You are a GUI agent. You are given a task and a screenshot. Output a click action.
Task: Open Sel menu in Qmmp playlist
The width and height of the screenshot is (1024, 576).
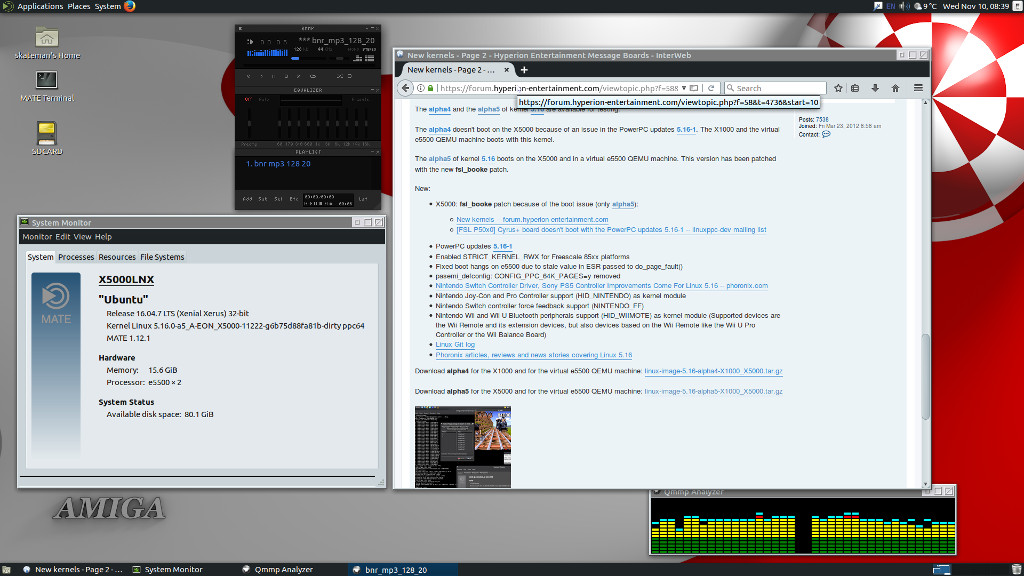coord(278,199)
